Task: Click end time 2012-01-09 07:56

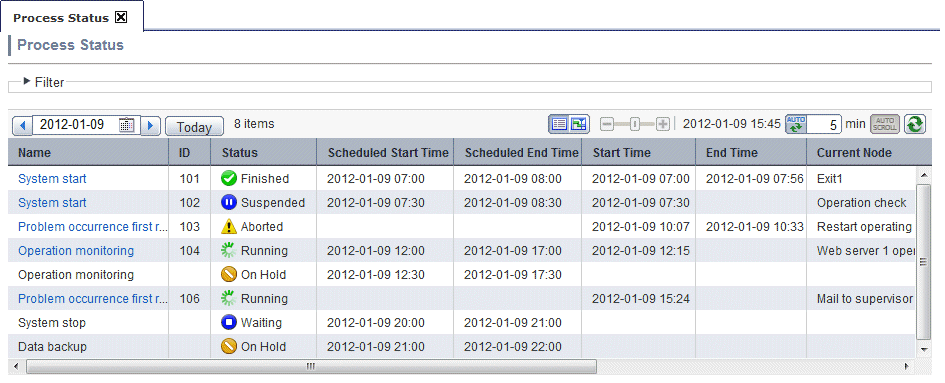Action: point(755,179)
